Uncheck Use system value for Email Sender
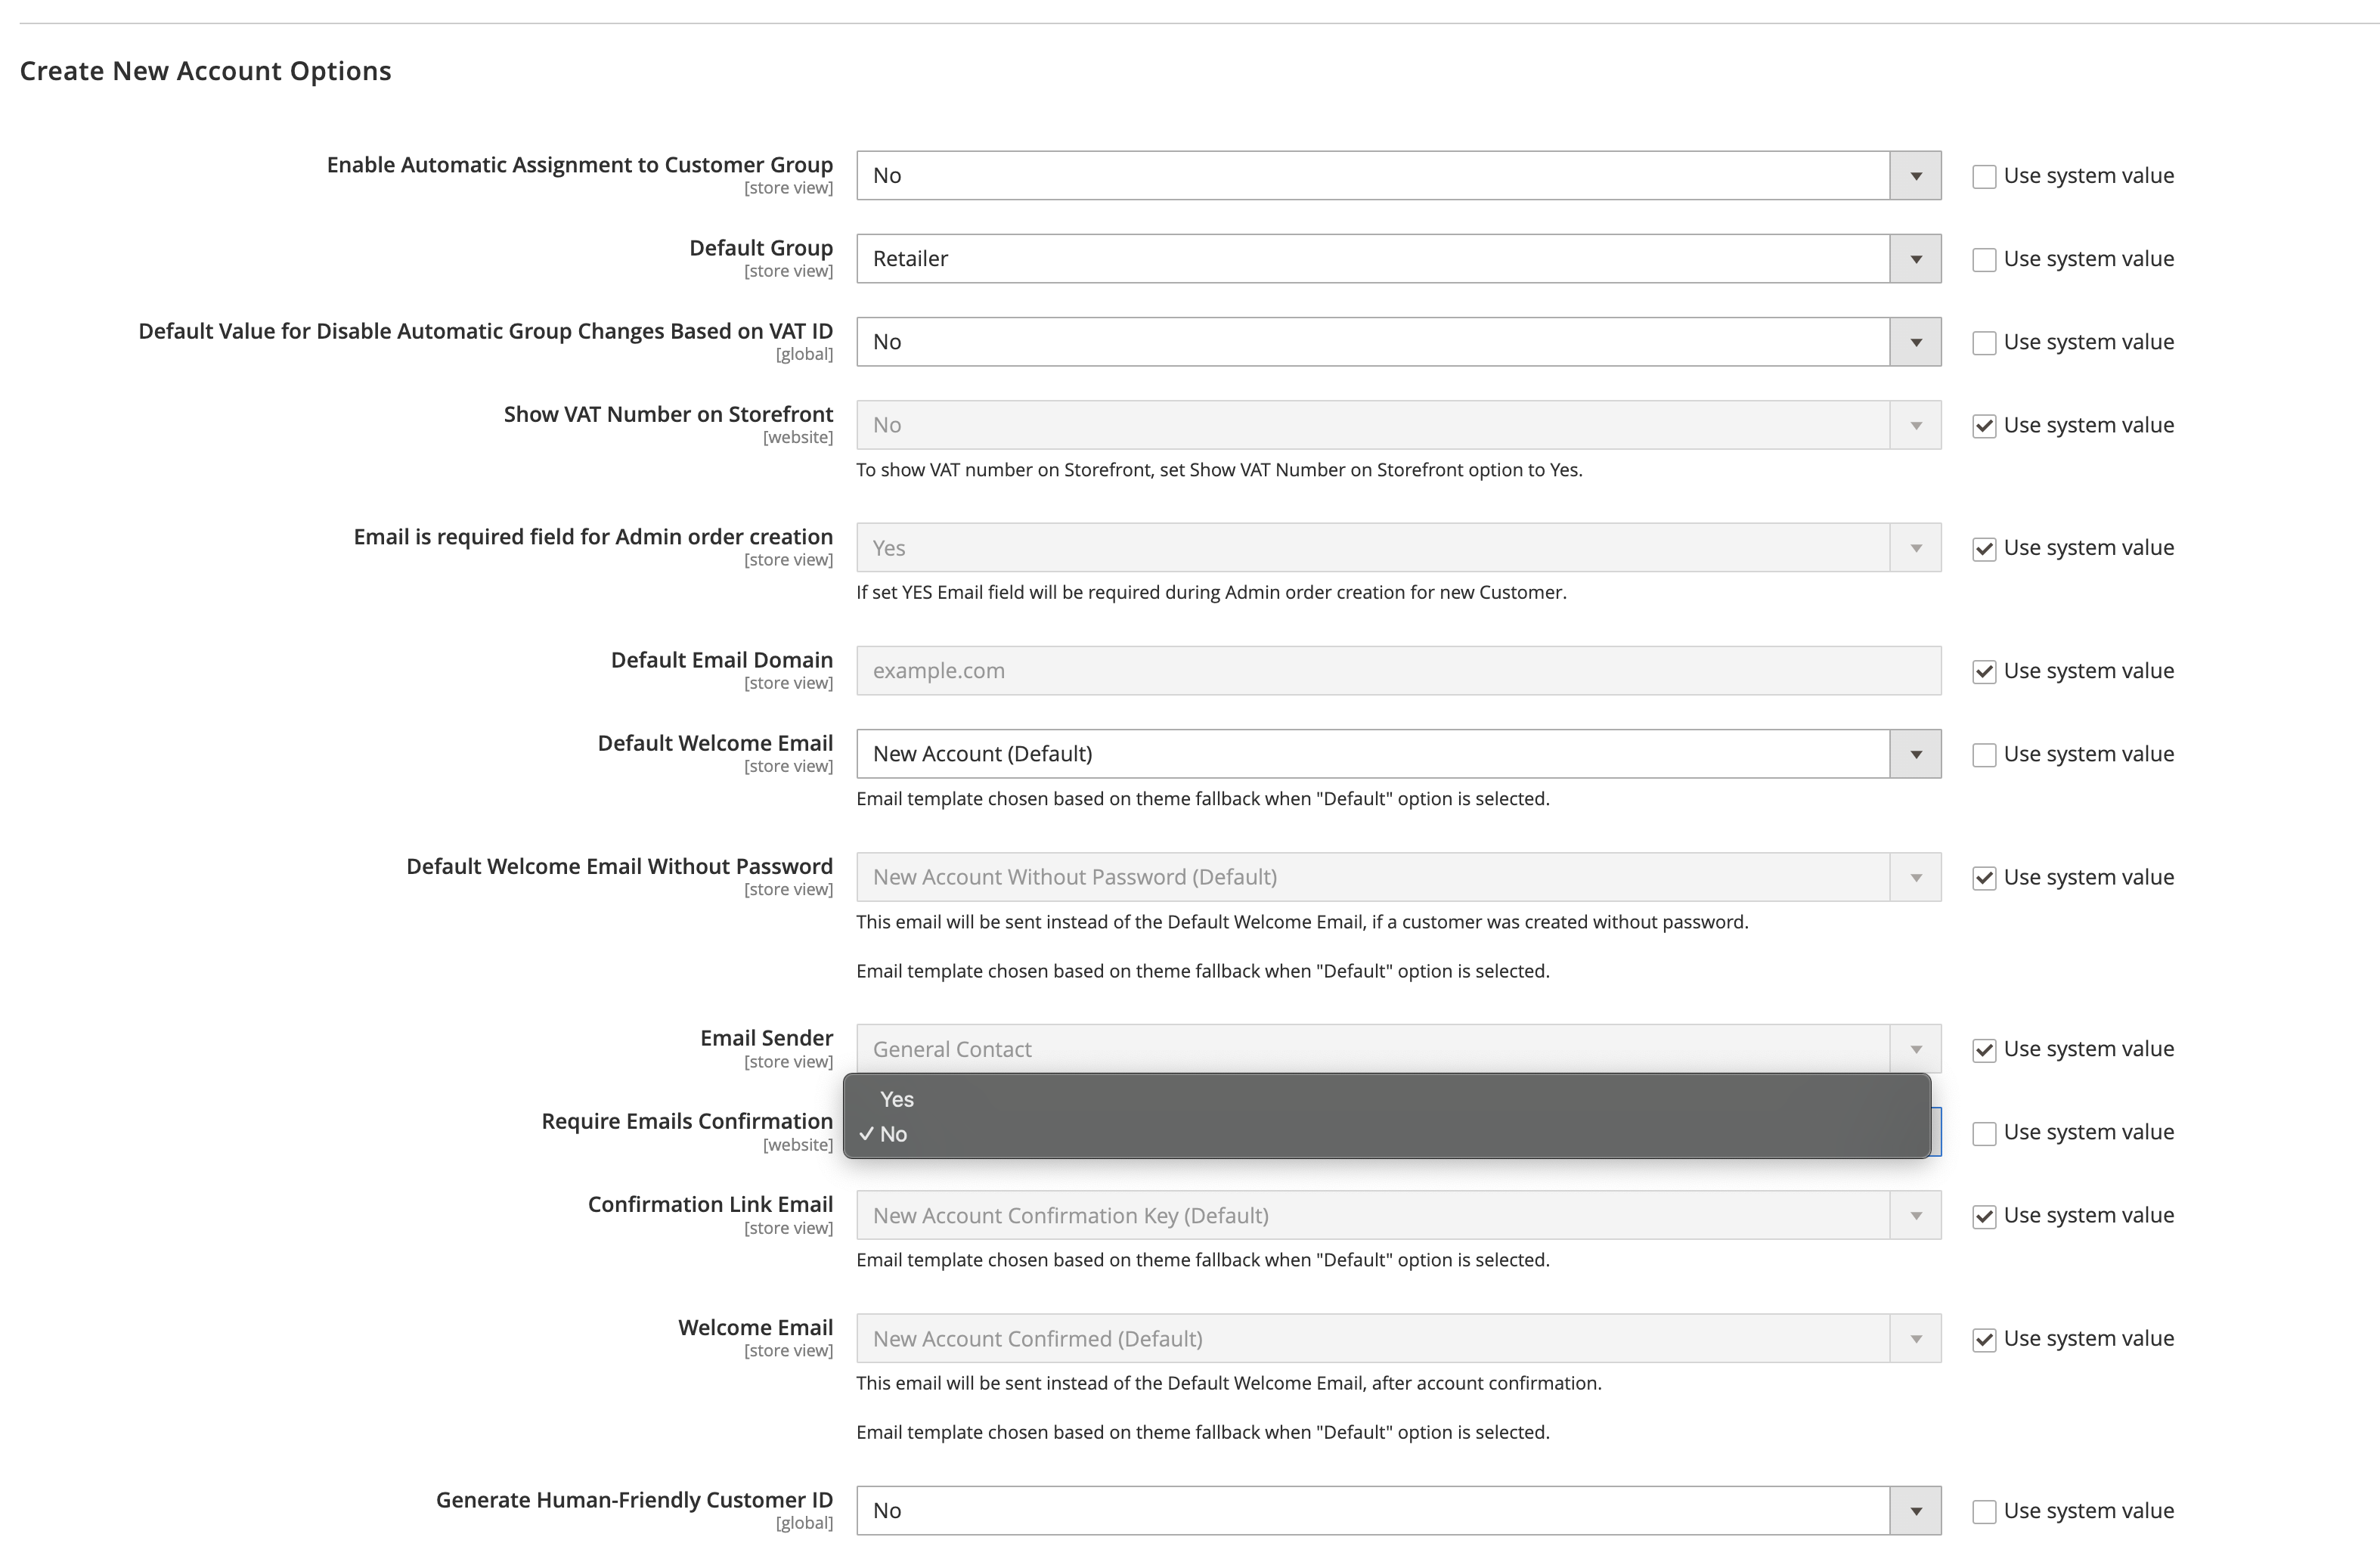 [x=1984, y=1050]
